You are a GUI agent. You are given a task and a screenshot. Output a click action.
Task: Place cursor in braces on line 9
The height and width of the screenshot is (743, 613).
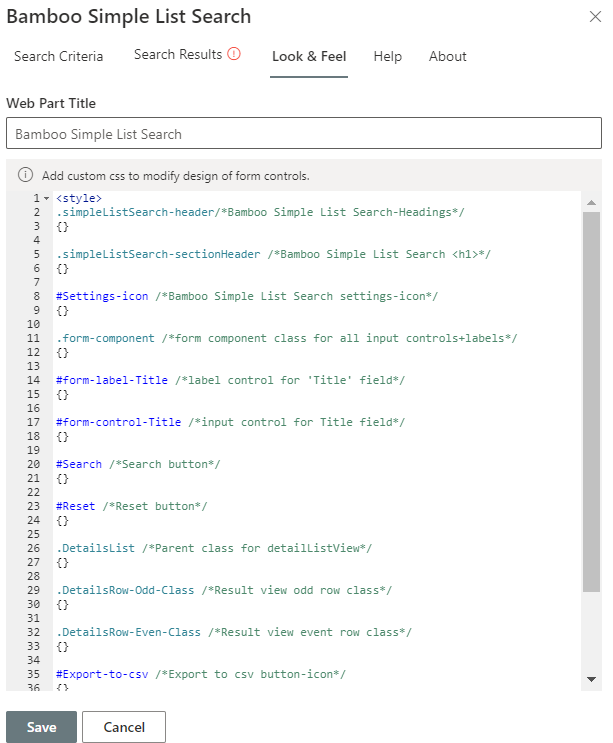click(63, 310)
